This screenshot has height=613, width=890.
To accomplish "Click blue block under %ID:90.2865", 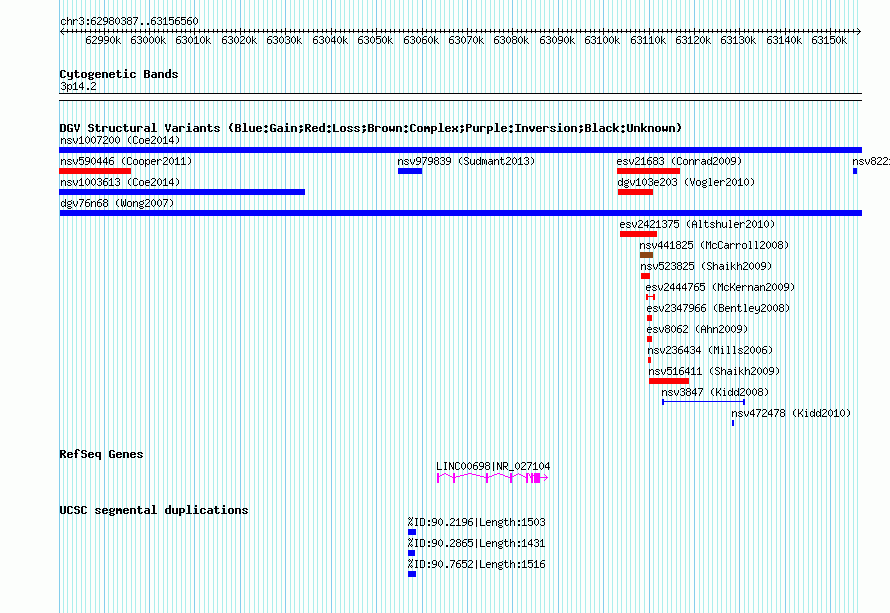I will coord(412,553).
